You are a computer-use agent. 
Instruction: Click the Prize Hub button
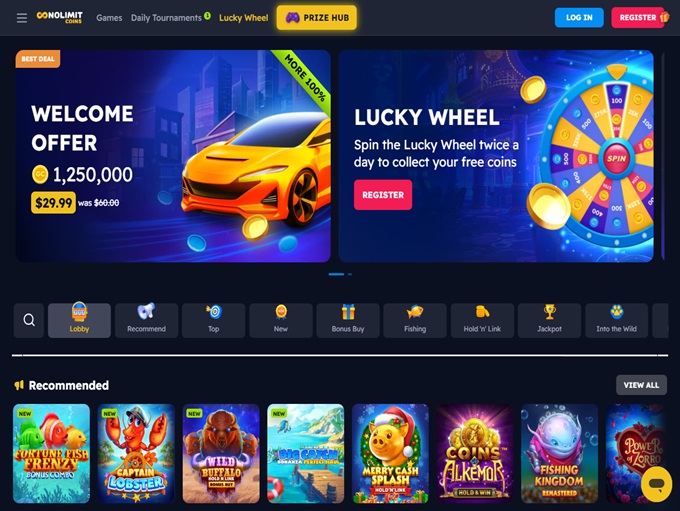tap(317, 18)
